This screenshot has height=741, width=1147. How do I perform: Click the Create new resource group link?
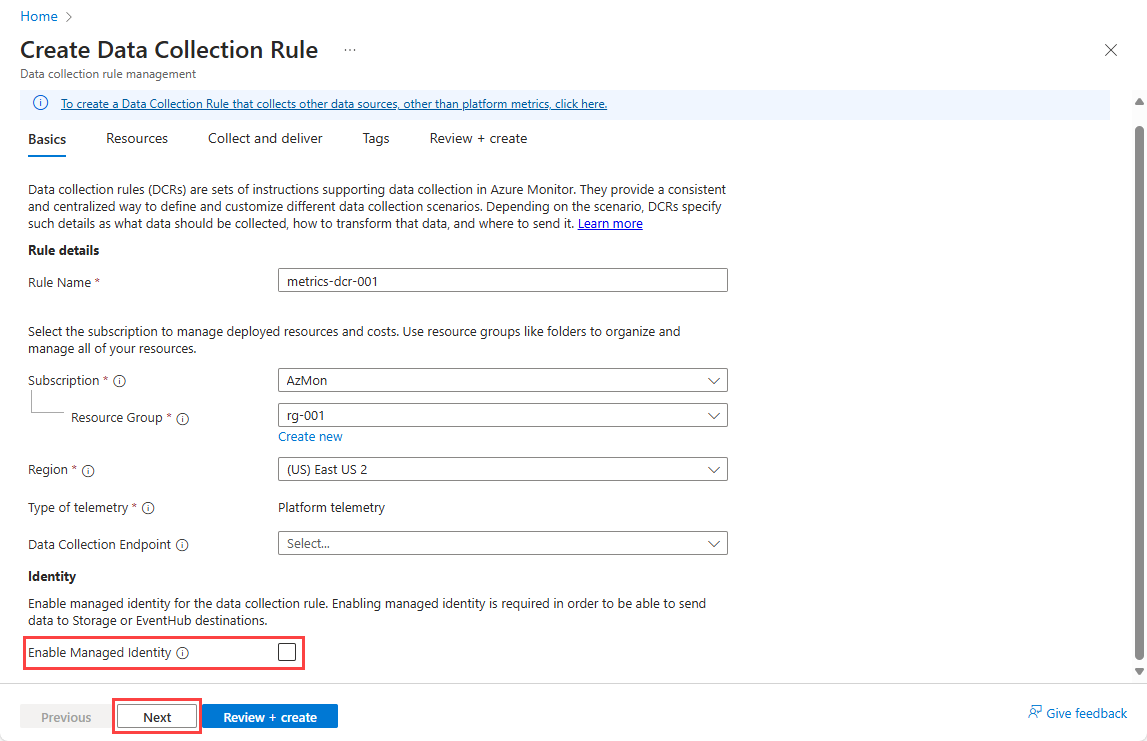[310, 437]
